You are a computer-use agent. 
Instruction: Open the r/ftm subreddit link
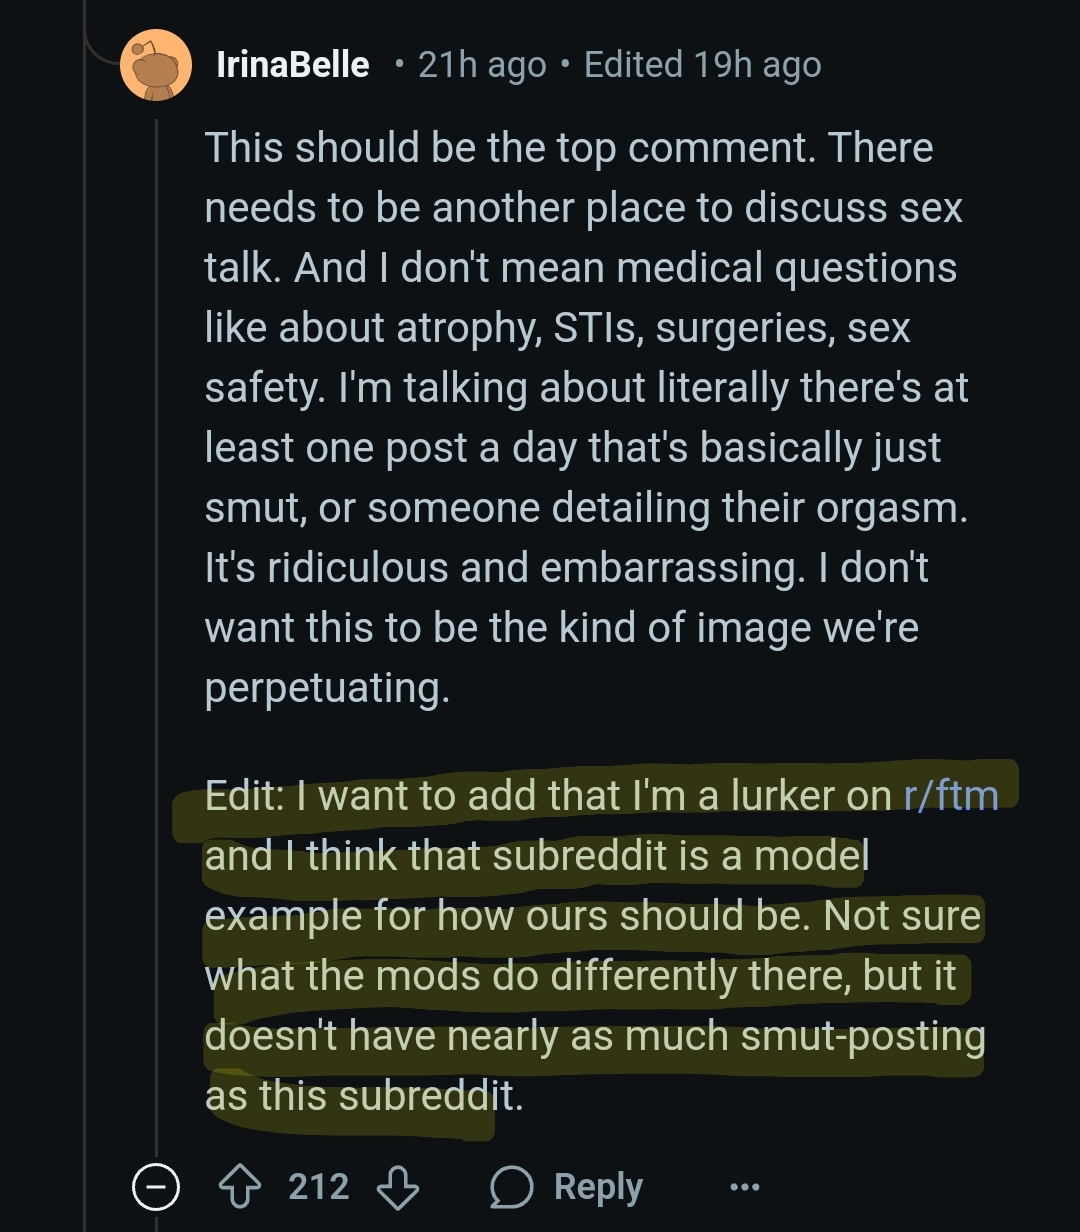pos(951,796)
